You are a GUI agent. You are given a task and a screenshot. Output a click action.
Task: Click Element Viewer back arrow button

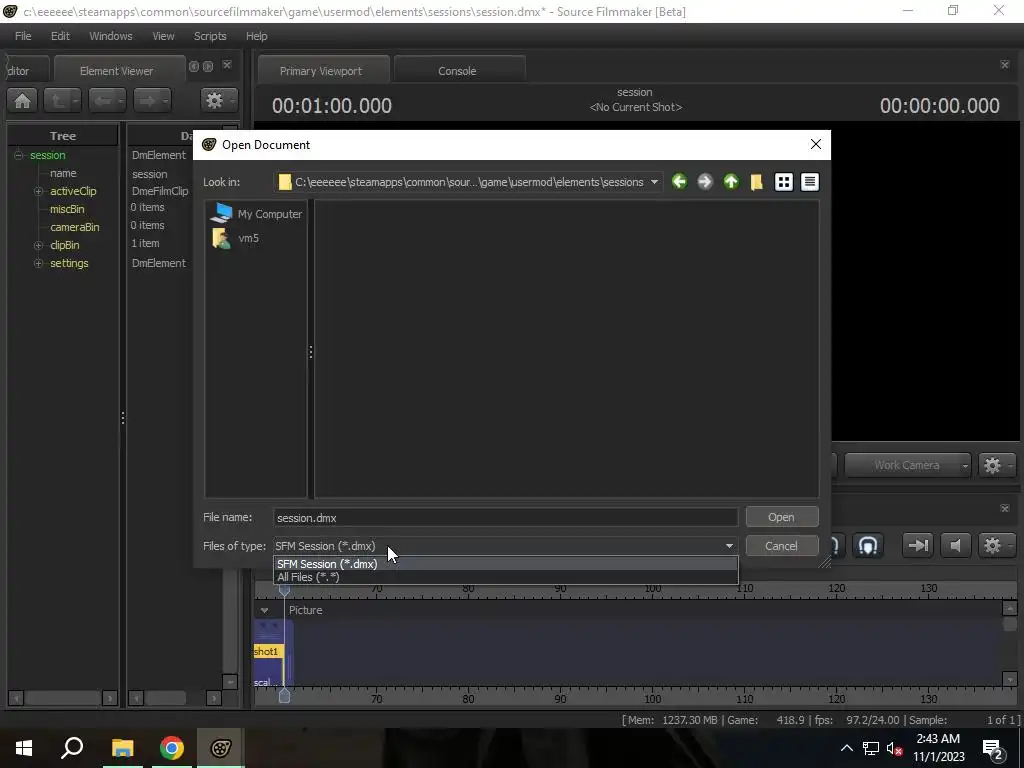(x=107, y=101)
